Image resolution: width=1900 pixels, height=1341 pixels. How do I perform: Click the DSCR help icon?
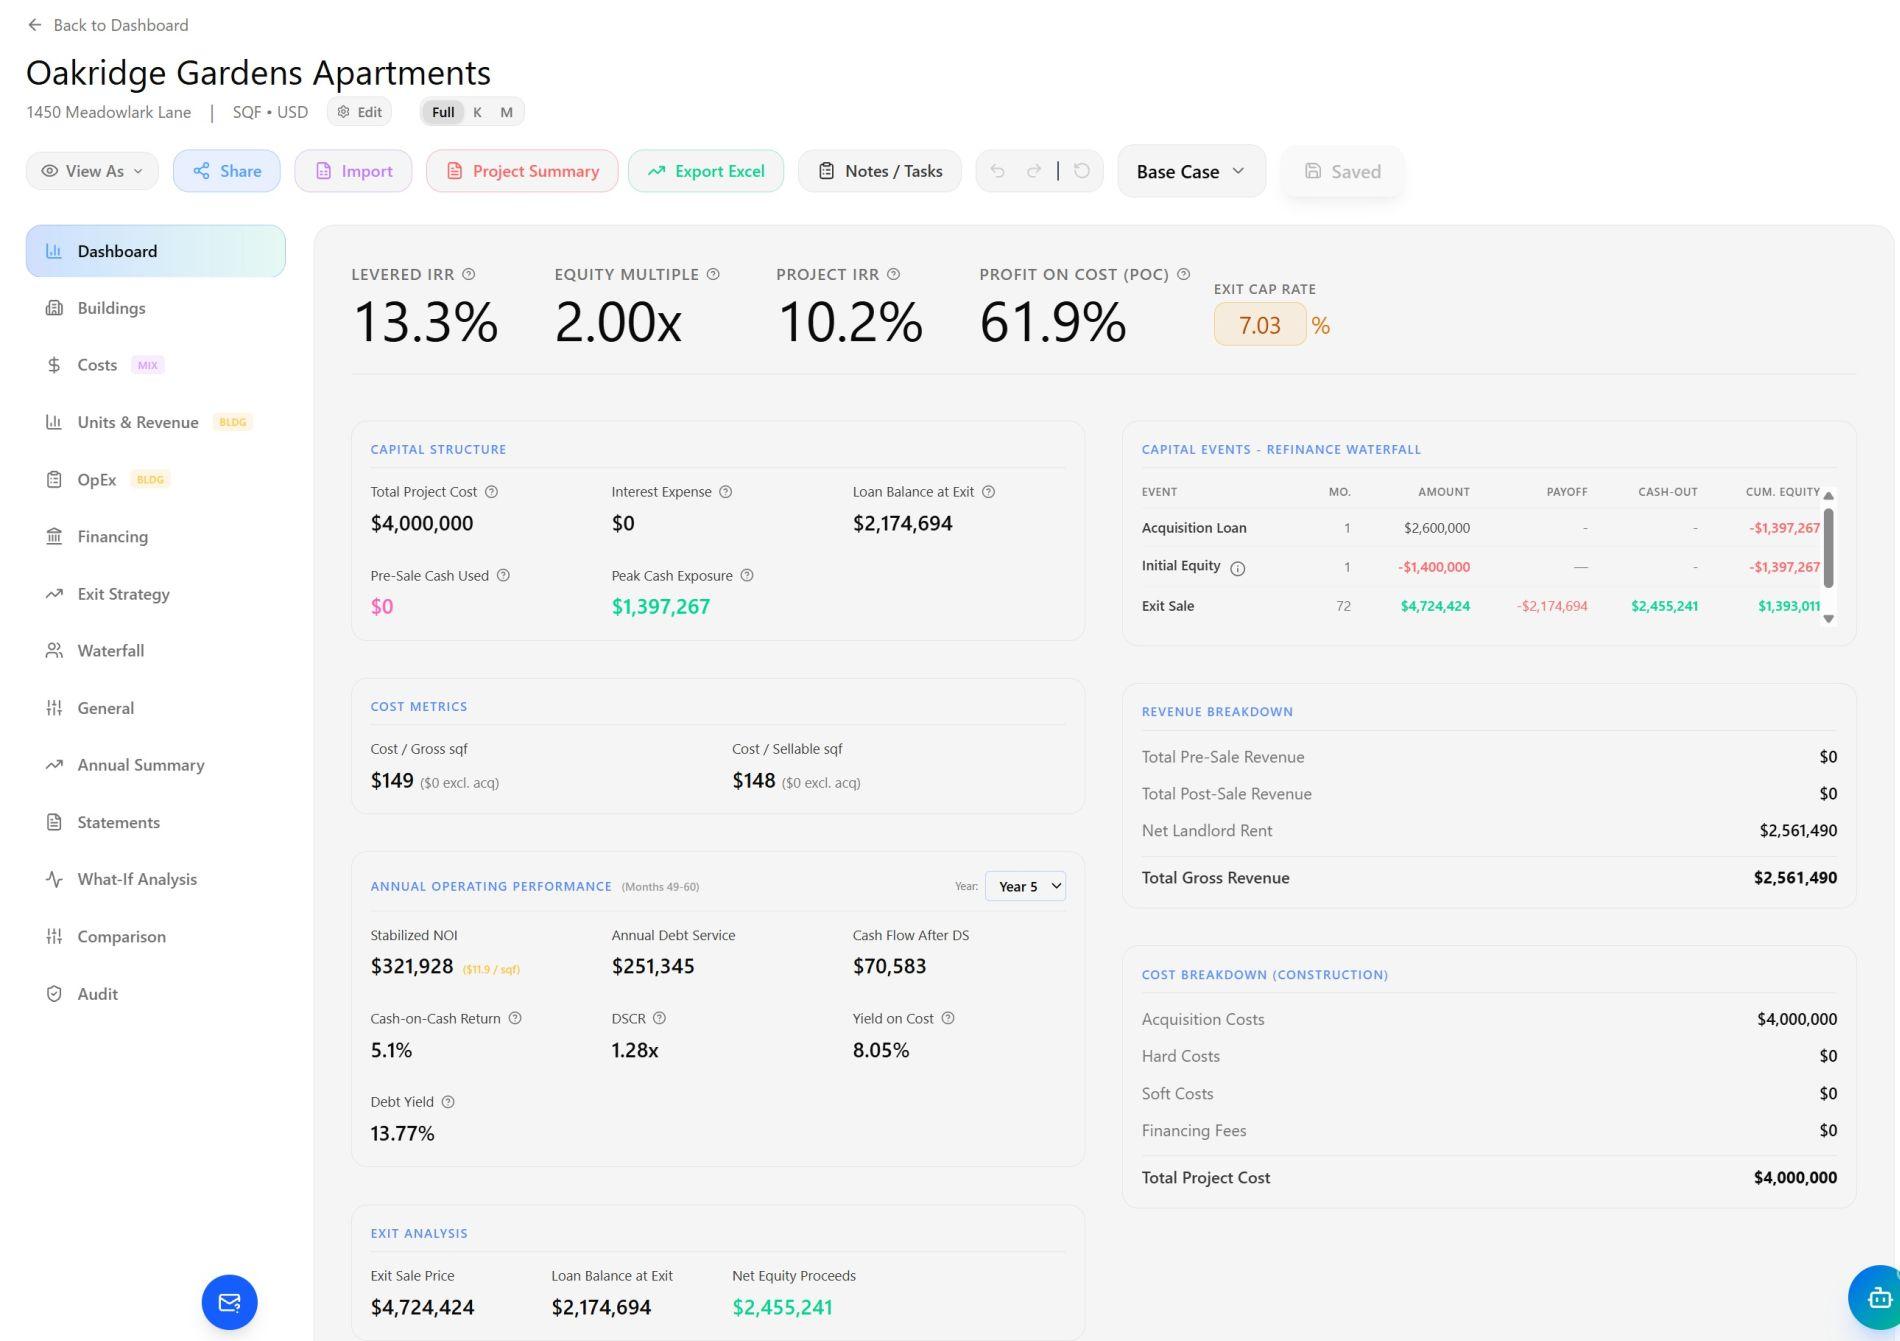[x=660, y=1019]
